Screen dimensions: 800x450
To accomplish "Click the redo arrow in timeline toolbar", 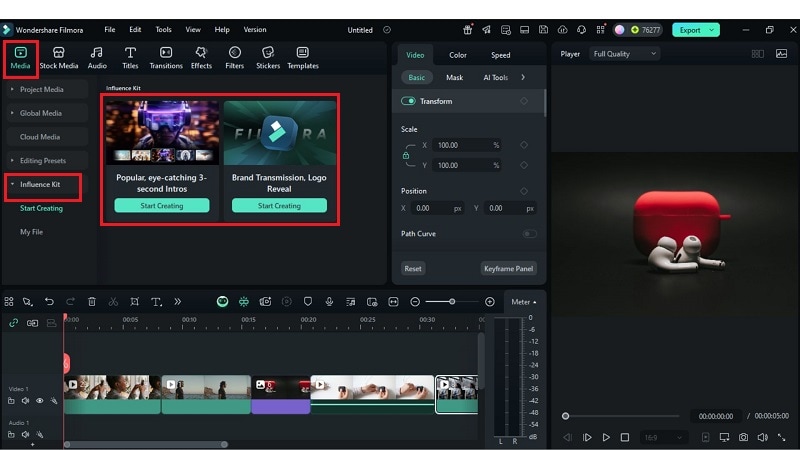I will (70, 302).
